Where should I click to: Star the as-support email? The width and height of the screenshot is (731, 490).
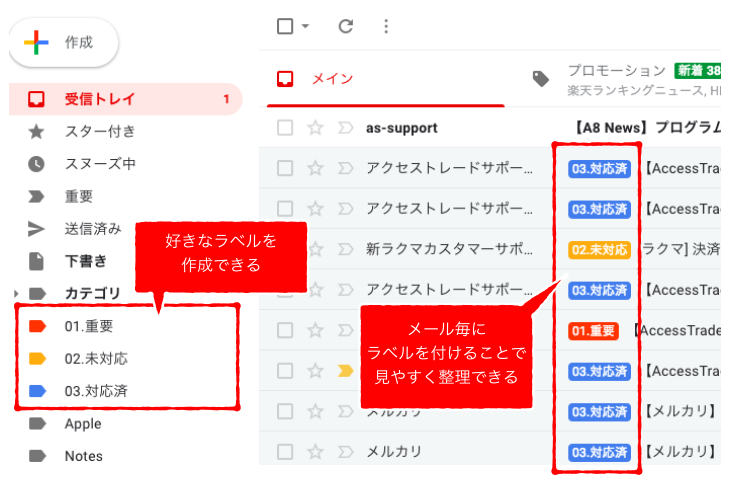316,128
